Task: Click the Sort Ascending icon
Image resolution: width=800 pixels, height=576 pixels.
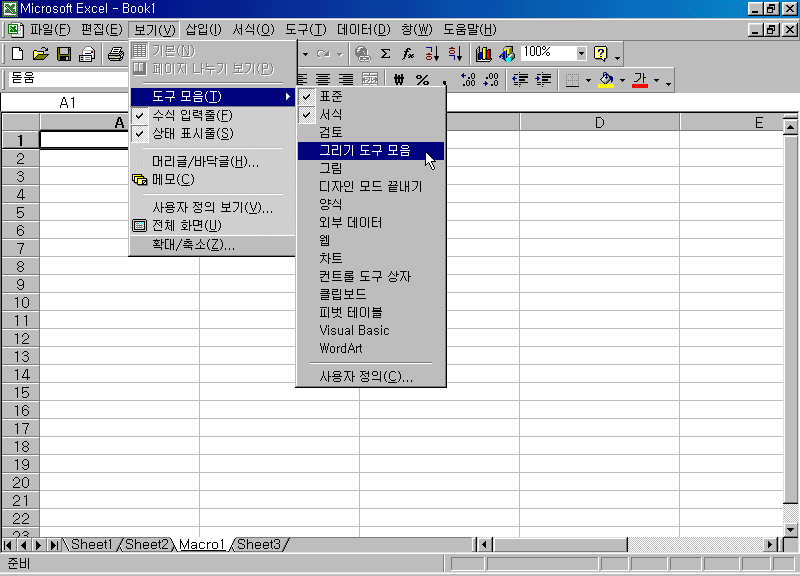Action: 432,54
